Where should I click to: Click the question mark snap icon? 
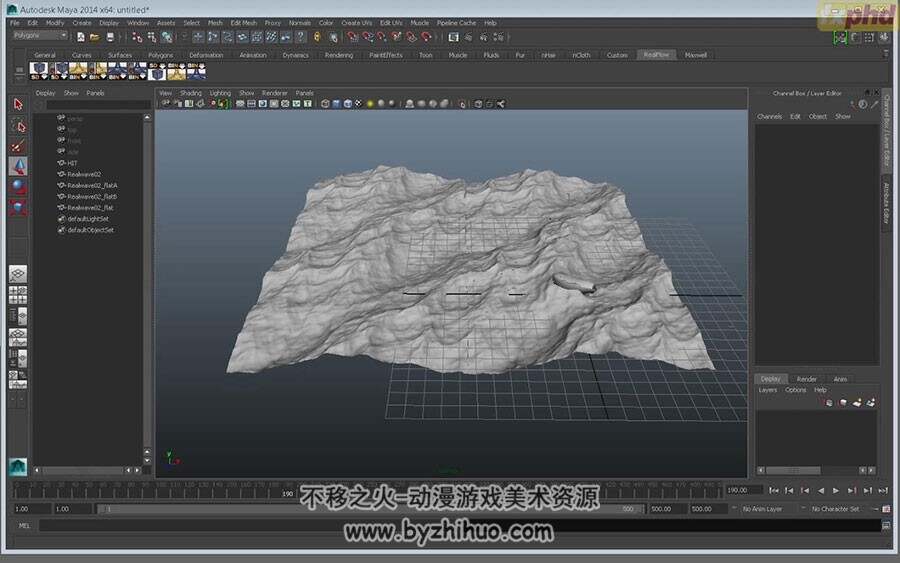(x=300, y=37)
